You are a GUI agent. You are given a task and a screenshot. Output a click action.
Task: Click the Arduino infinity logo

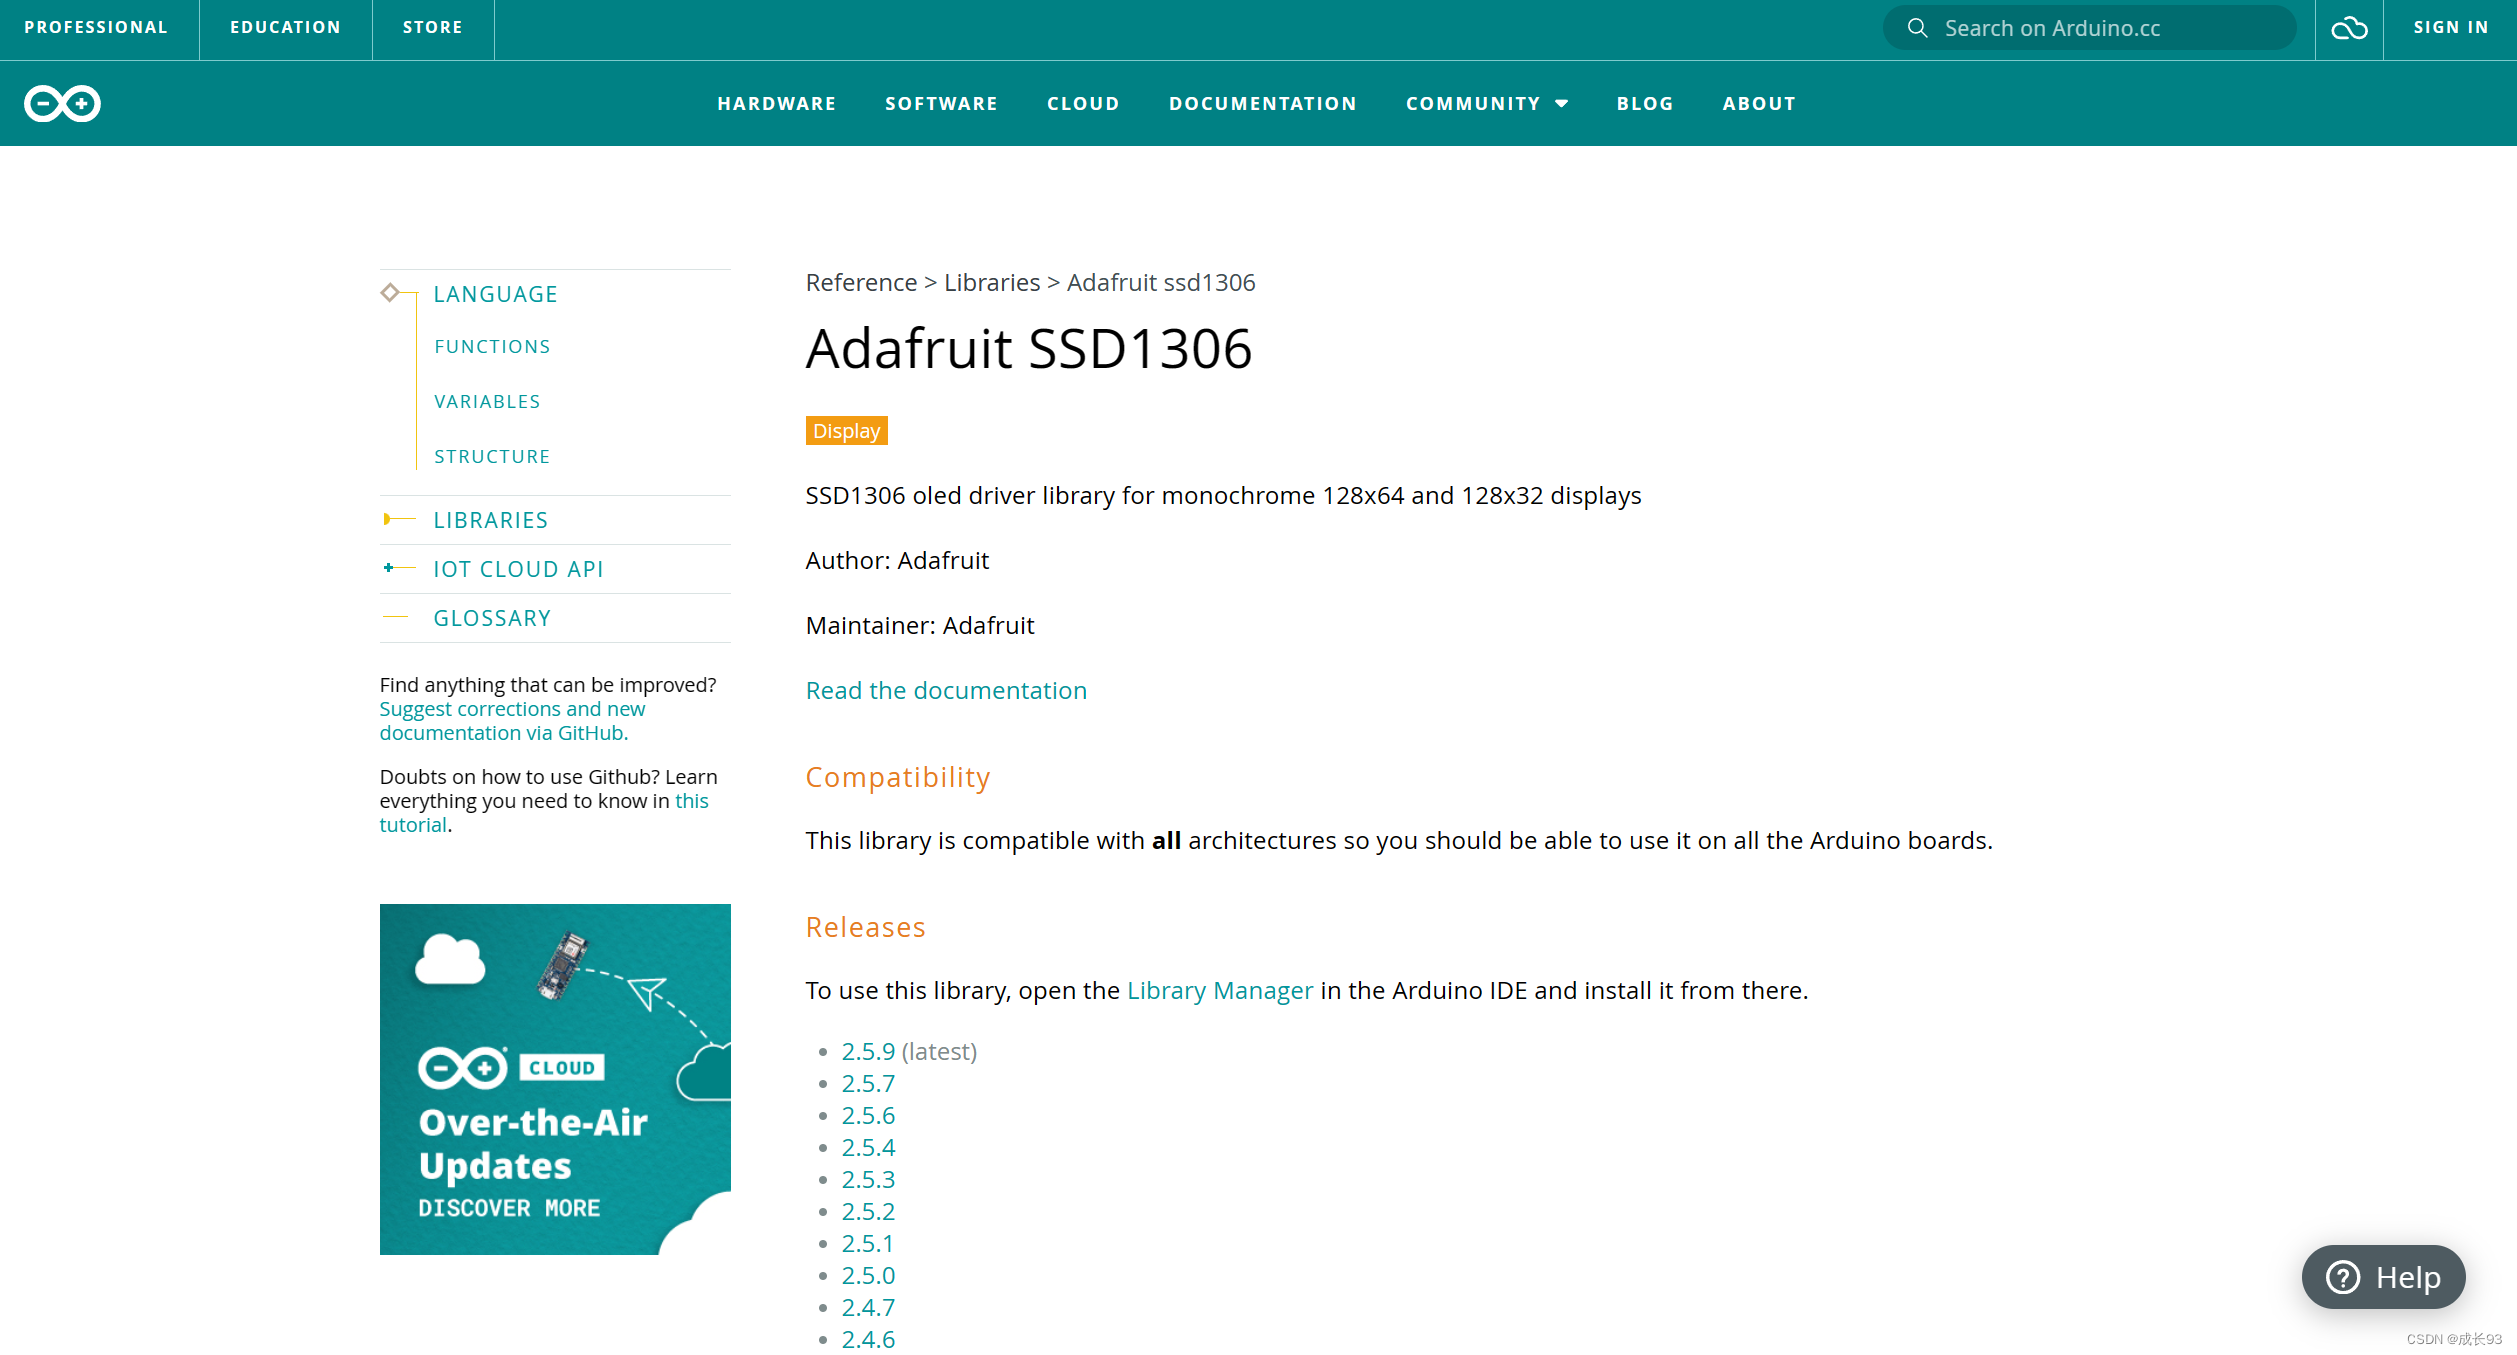pos(62,103)
